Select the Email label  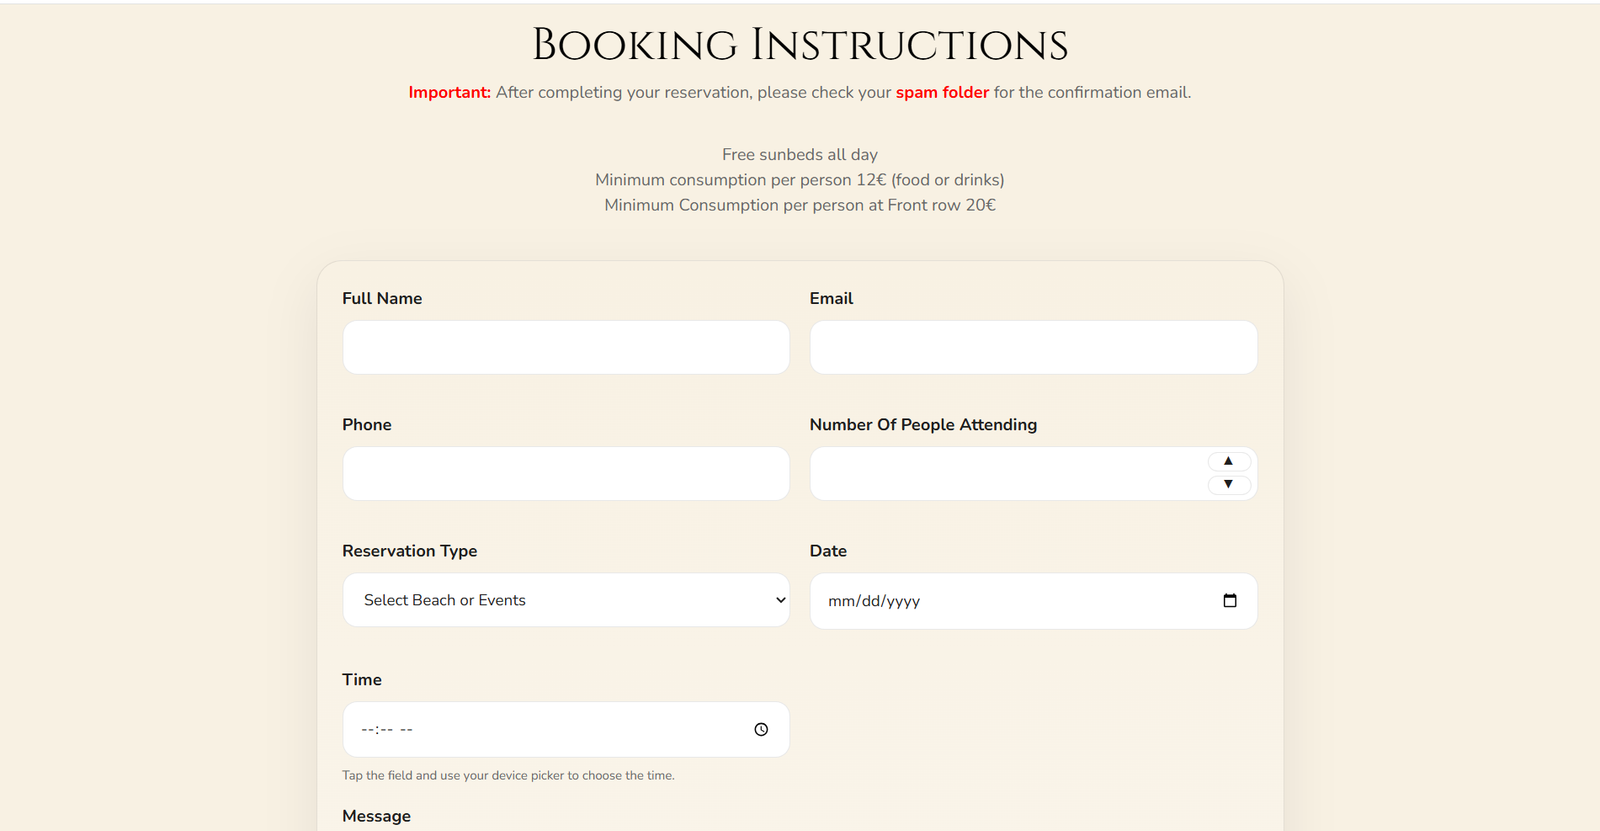(831, 298)
